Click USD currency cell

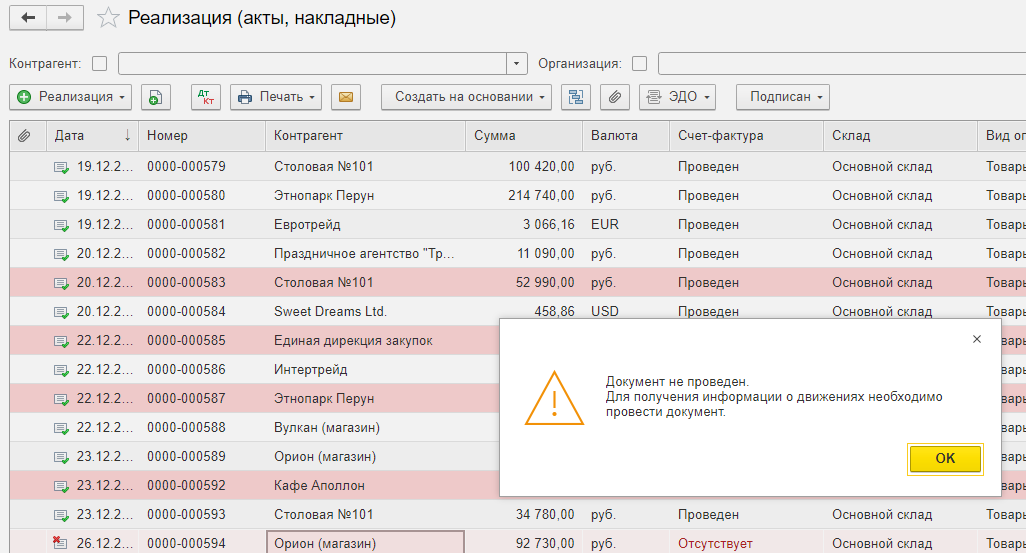626,312
